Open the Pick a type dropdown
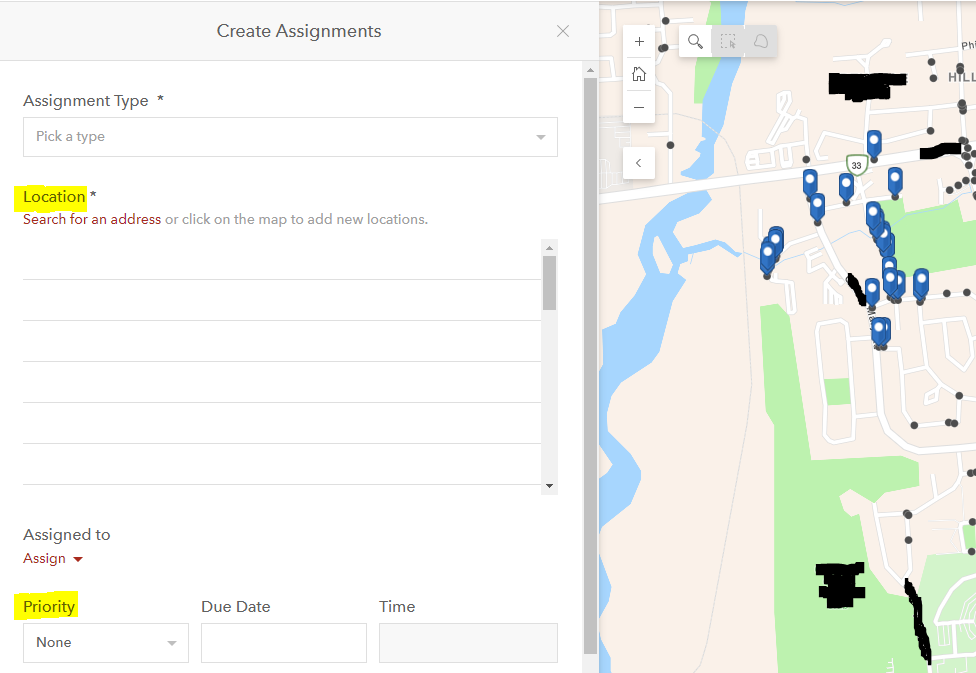 tap(290, 137)
